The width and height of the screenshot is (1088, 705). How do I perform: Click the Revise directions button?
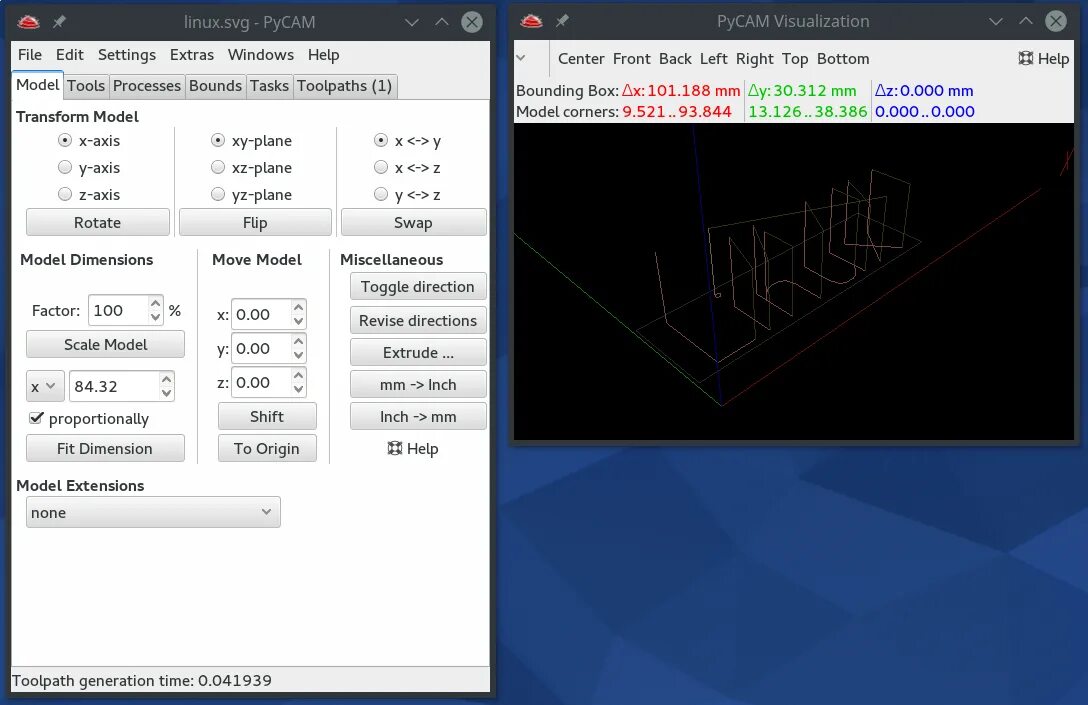click(x=418, y=321)
